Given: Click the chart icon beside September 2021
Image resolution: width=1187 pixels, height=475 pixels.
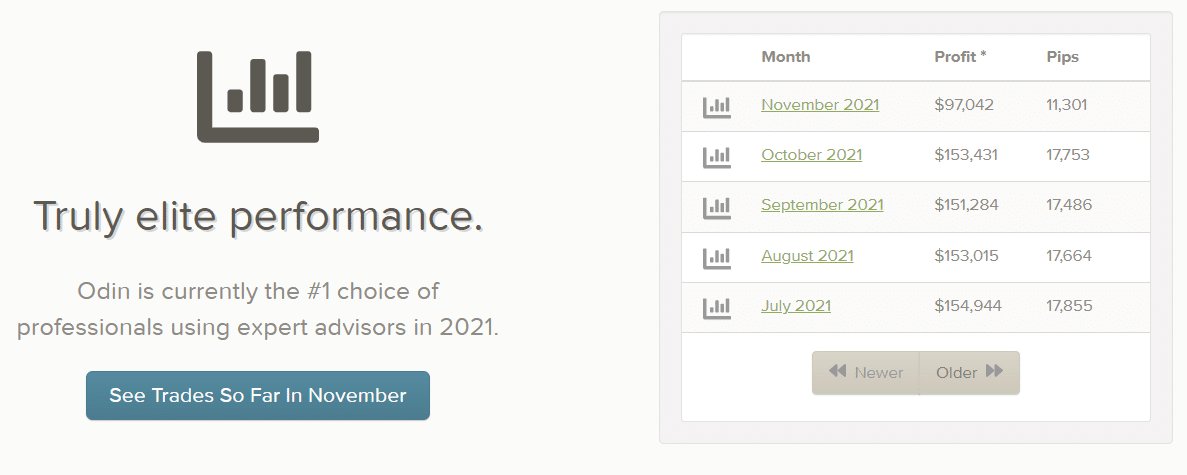Looking at the screenshot, I should [x=717, y=207].
